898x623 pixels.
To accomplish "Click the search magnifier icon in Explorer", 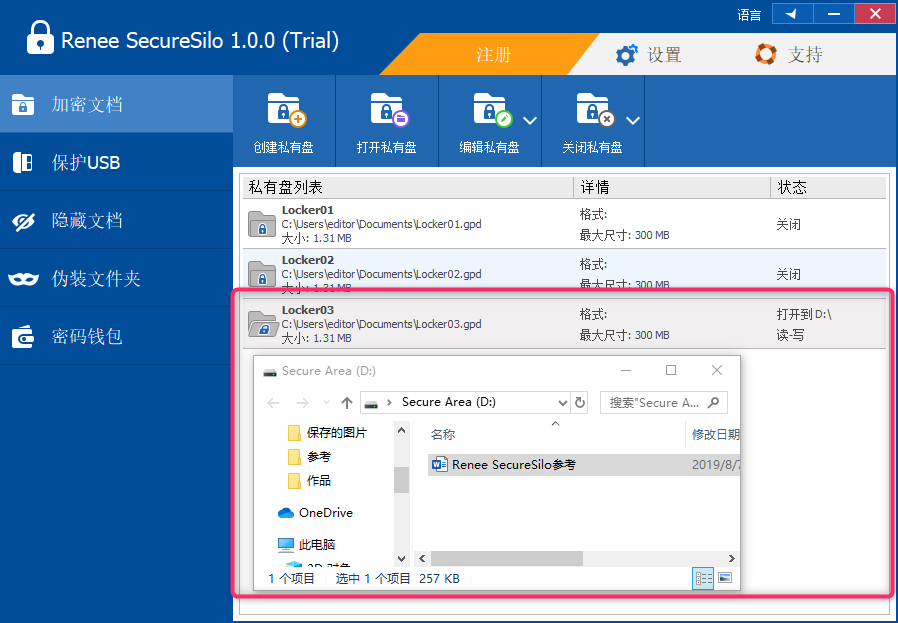I will pyautogui.click(x=714, y=403).
